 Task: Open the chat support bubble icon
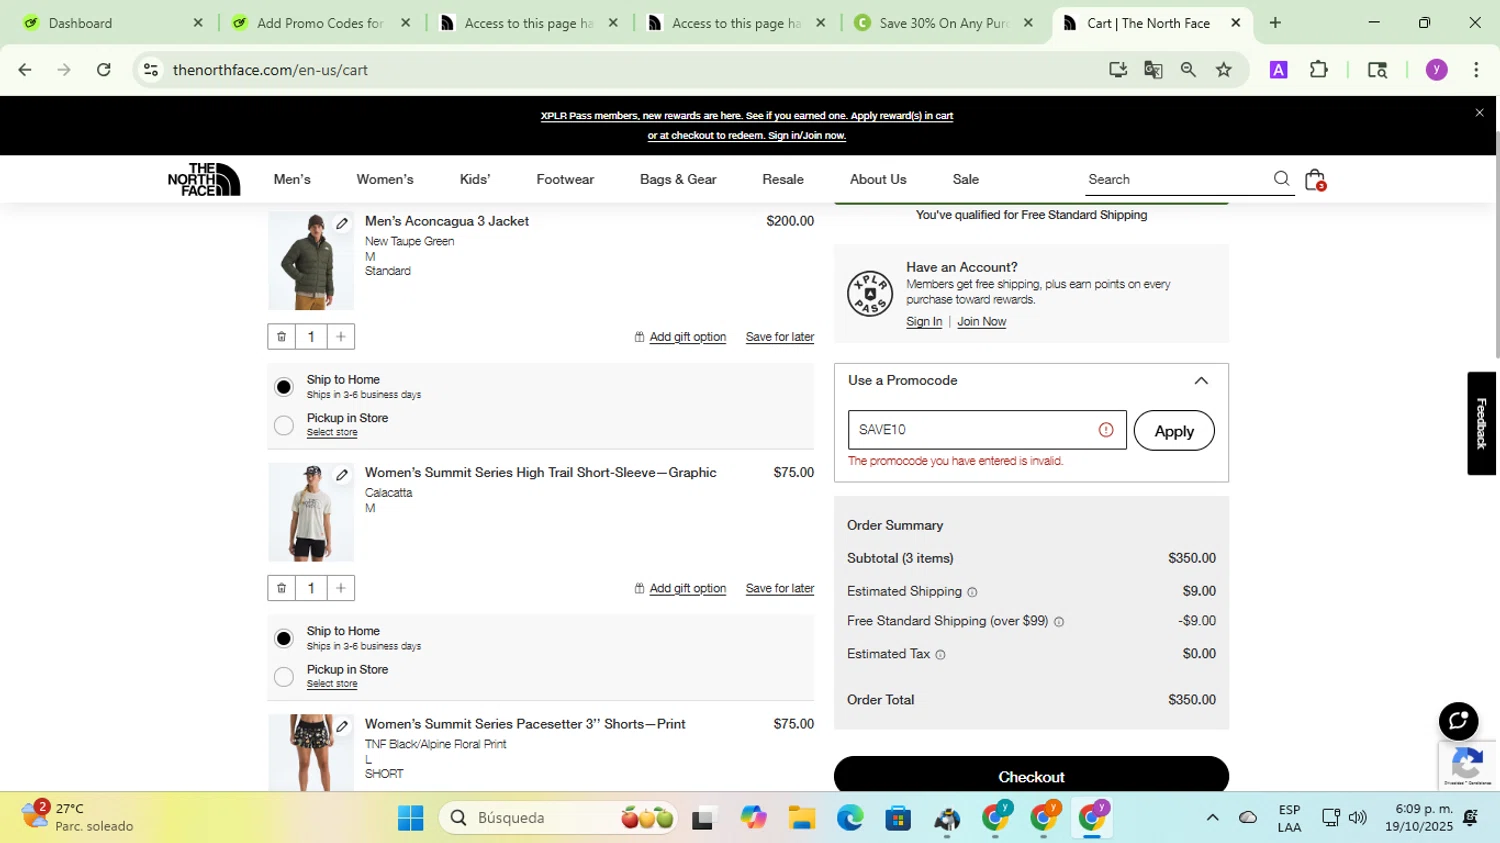1458,721
